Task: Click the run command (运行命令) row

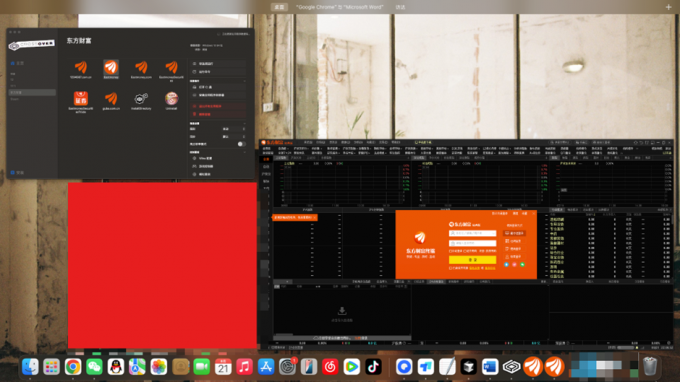Action: pyautogui.click(x=218, y=72)
